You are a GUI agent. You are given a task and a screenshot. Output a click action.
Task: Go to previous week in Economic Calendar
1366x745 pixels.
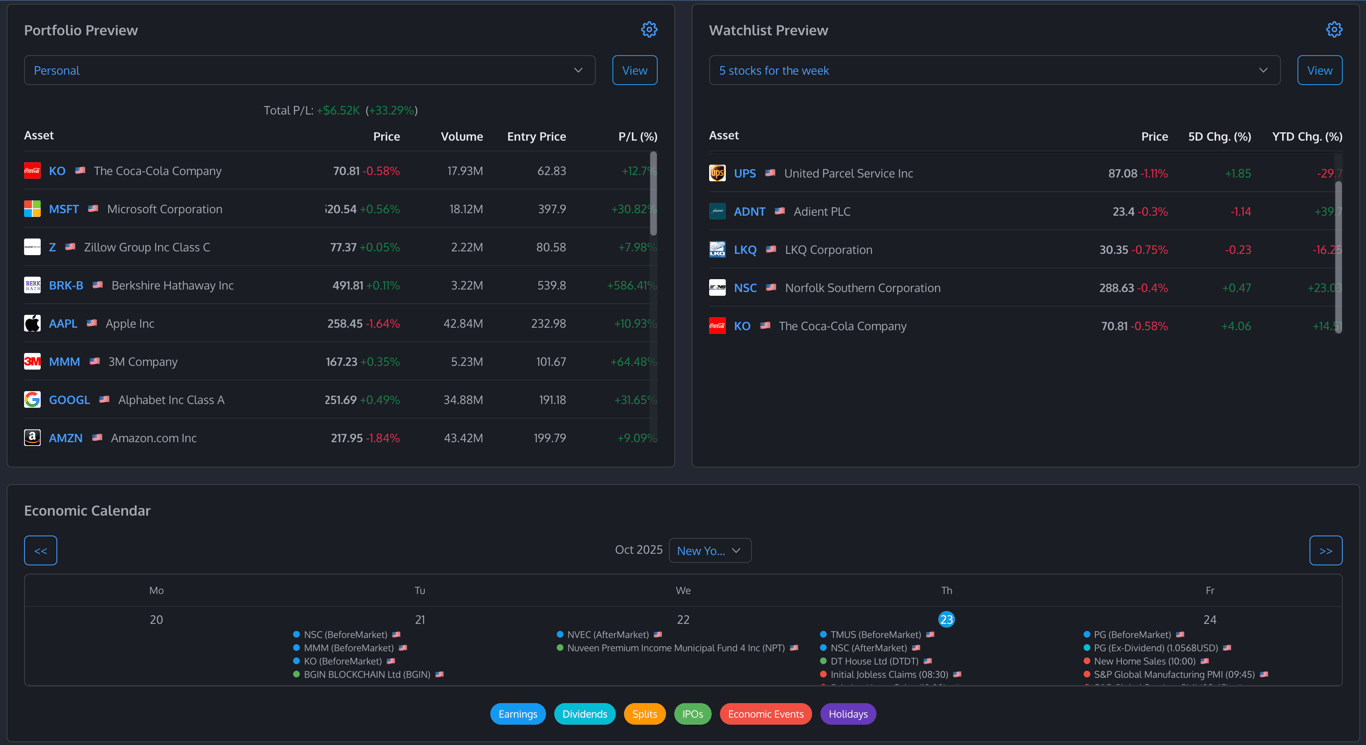click(x=41, y=551)
